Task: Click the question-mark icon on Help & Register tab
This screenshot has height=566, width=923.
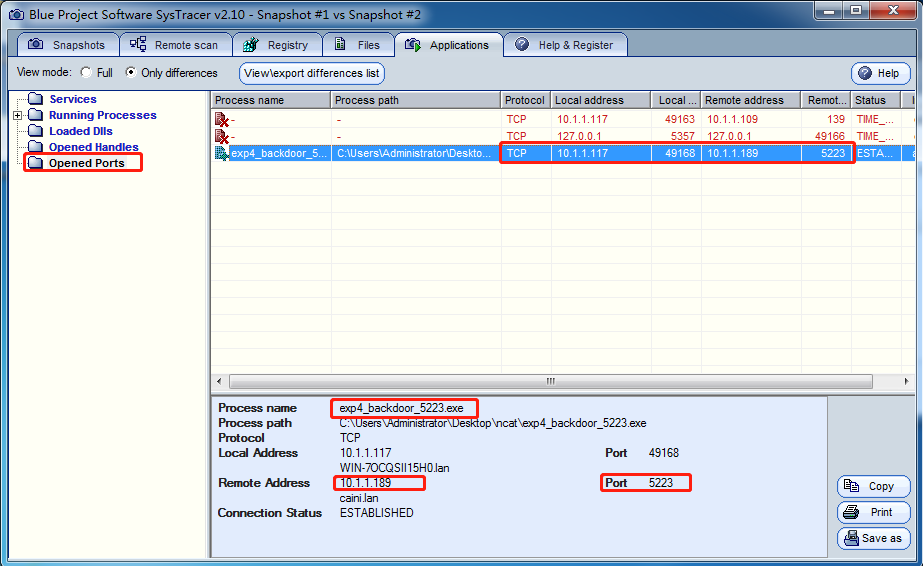Action: coord(522,44)
